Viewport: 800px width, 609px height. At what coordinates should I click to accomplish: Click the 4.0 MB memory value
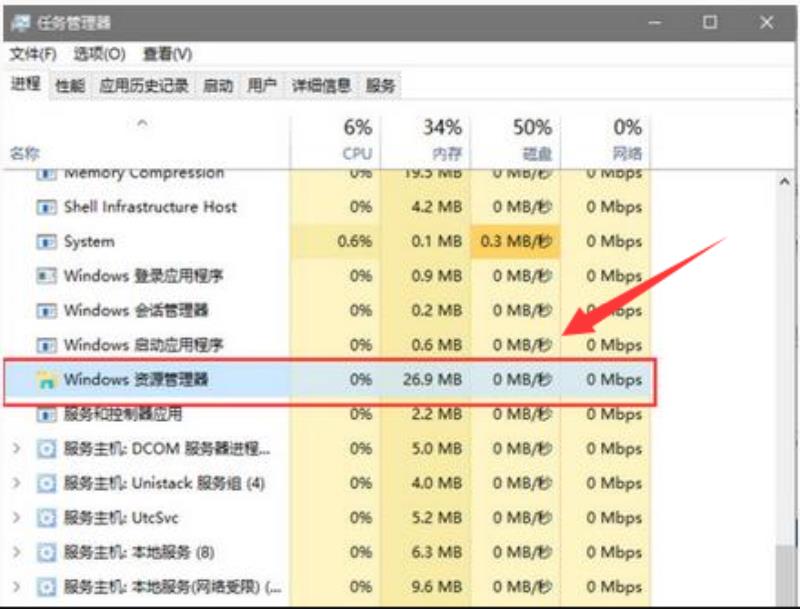437,484
